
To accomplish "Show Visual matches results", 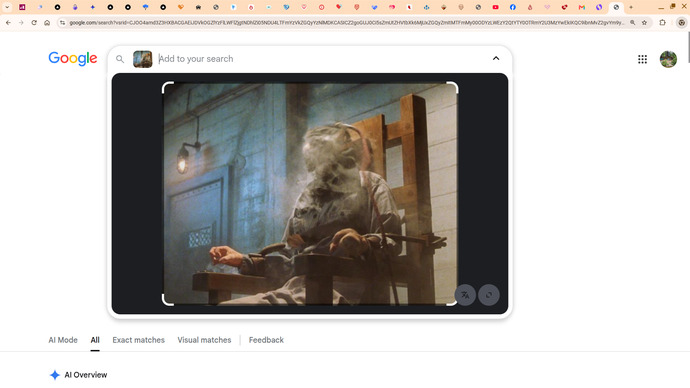I will pyautogui.click(x=204, y=340).
